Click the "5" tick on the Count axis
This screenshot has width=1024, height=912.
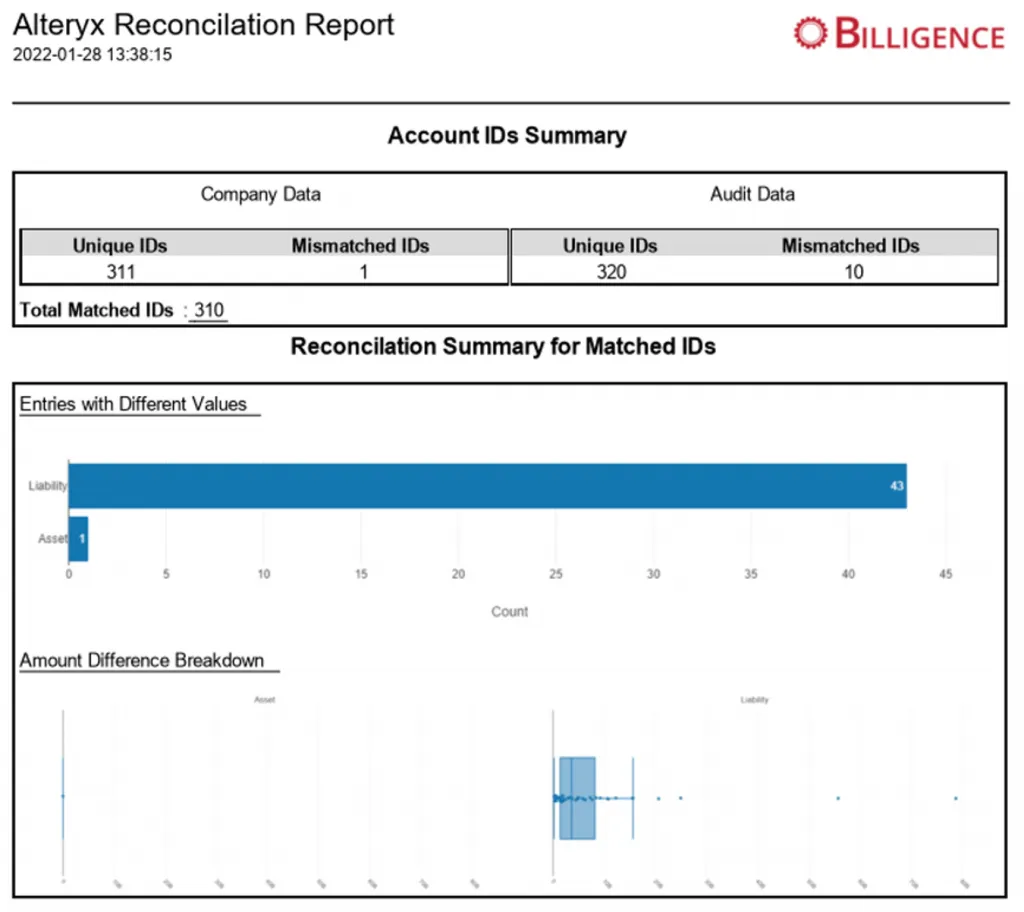pos(166,574)
